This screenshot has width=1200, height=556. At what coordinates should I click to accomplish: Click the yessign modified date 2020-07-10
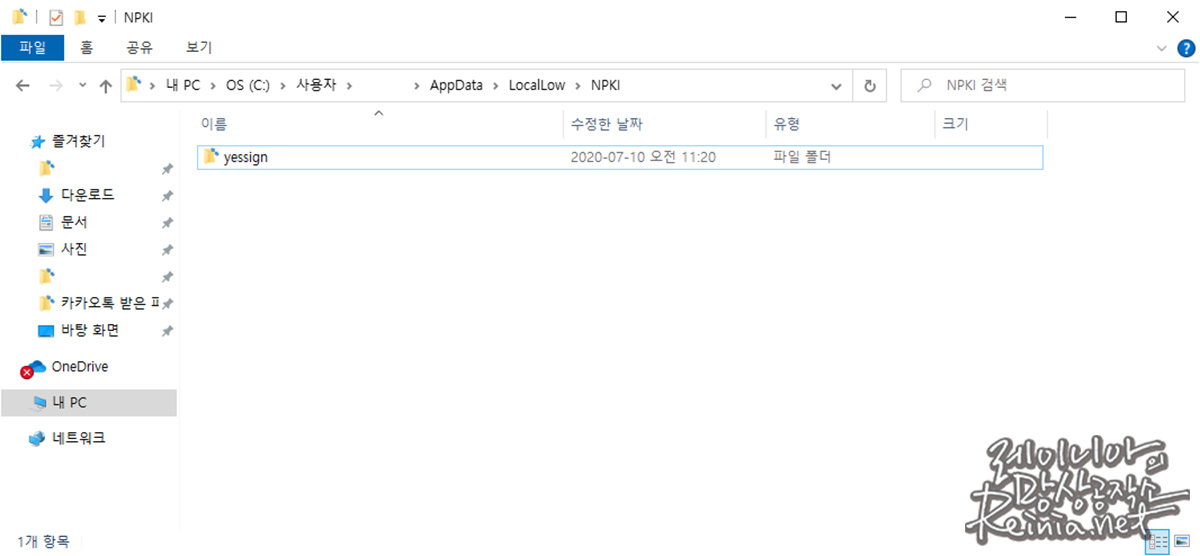click(643, 157)
